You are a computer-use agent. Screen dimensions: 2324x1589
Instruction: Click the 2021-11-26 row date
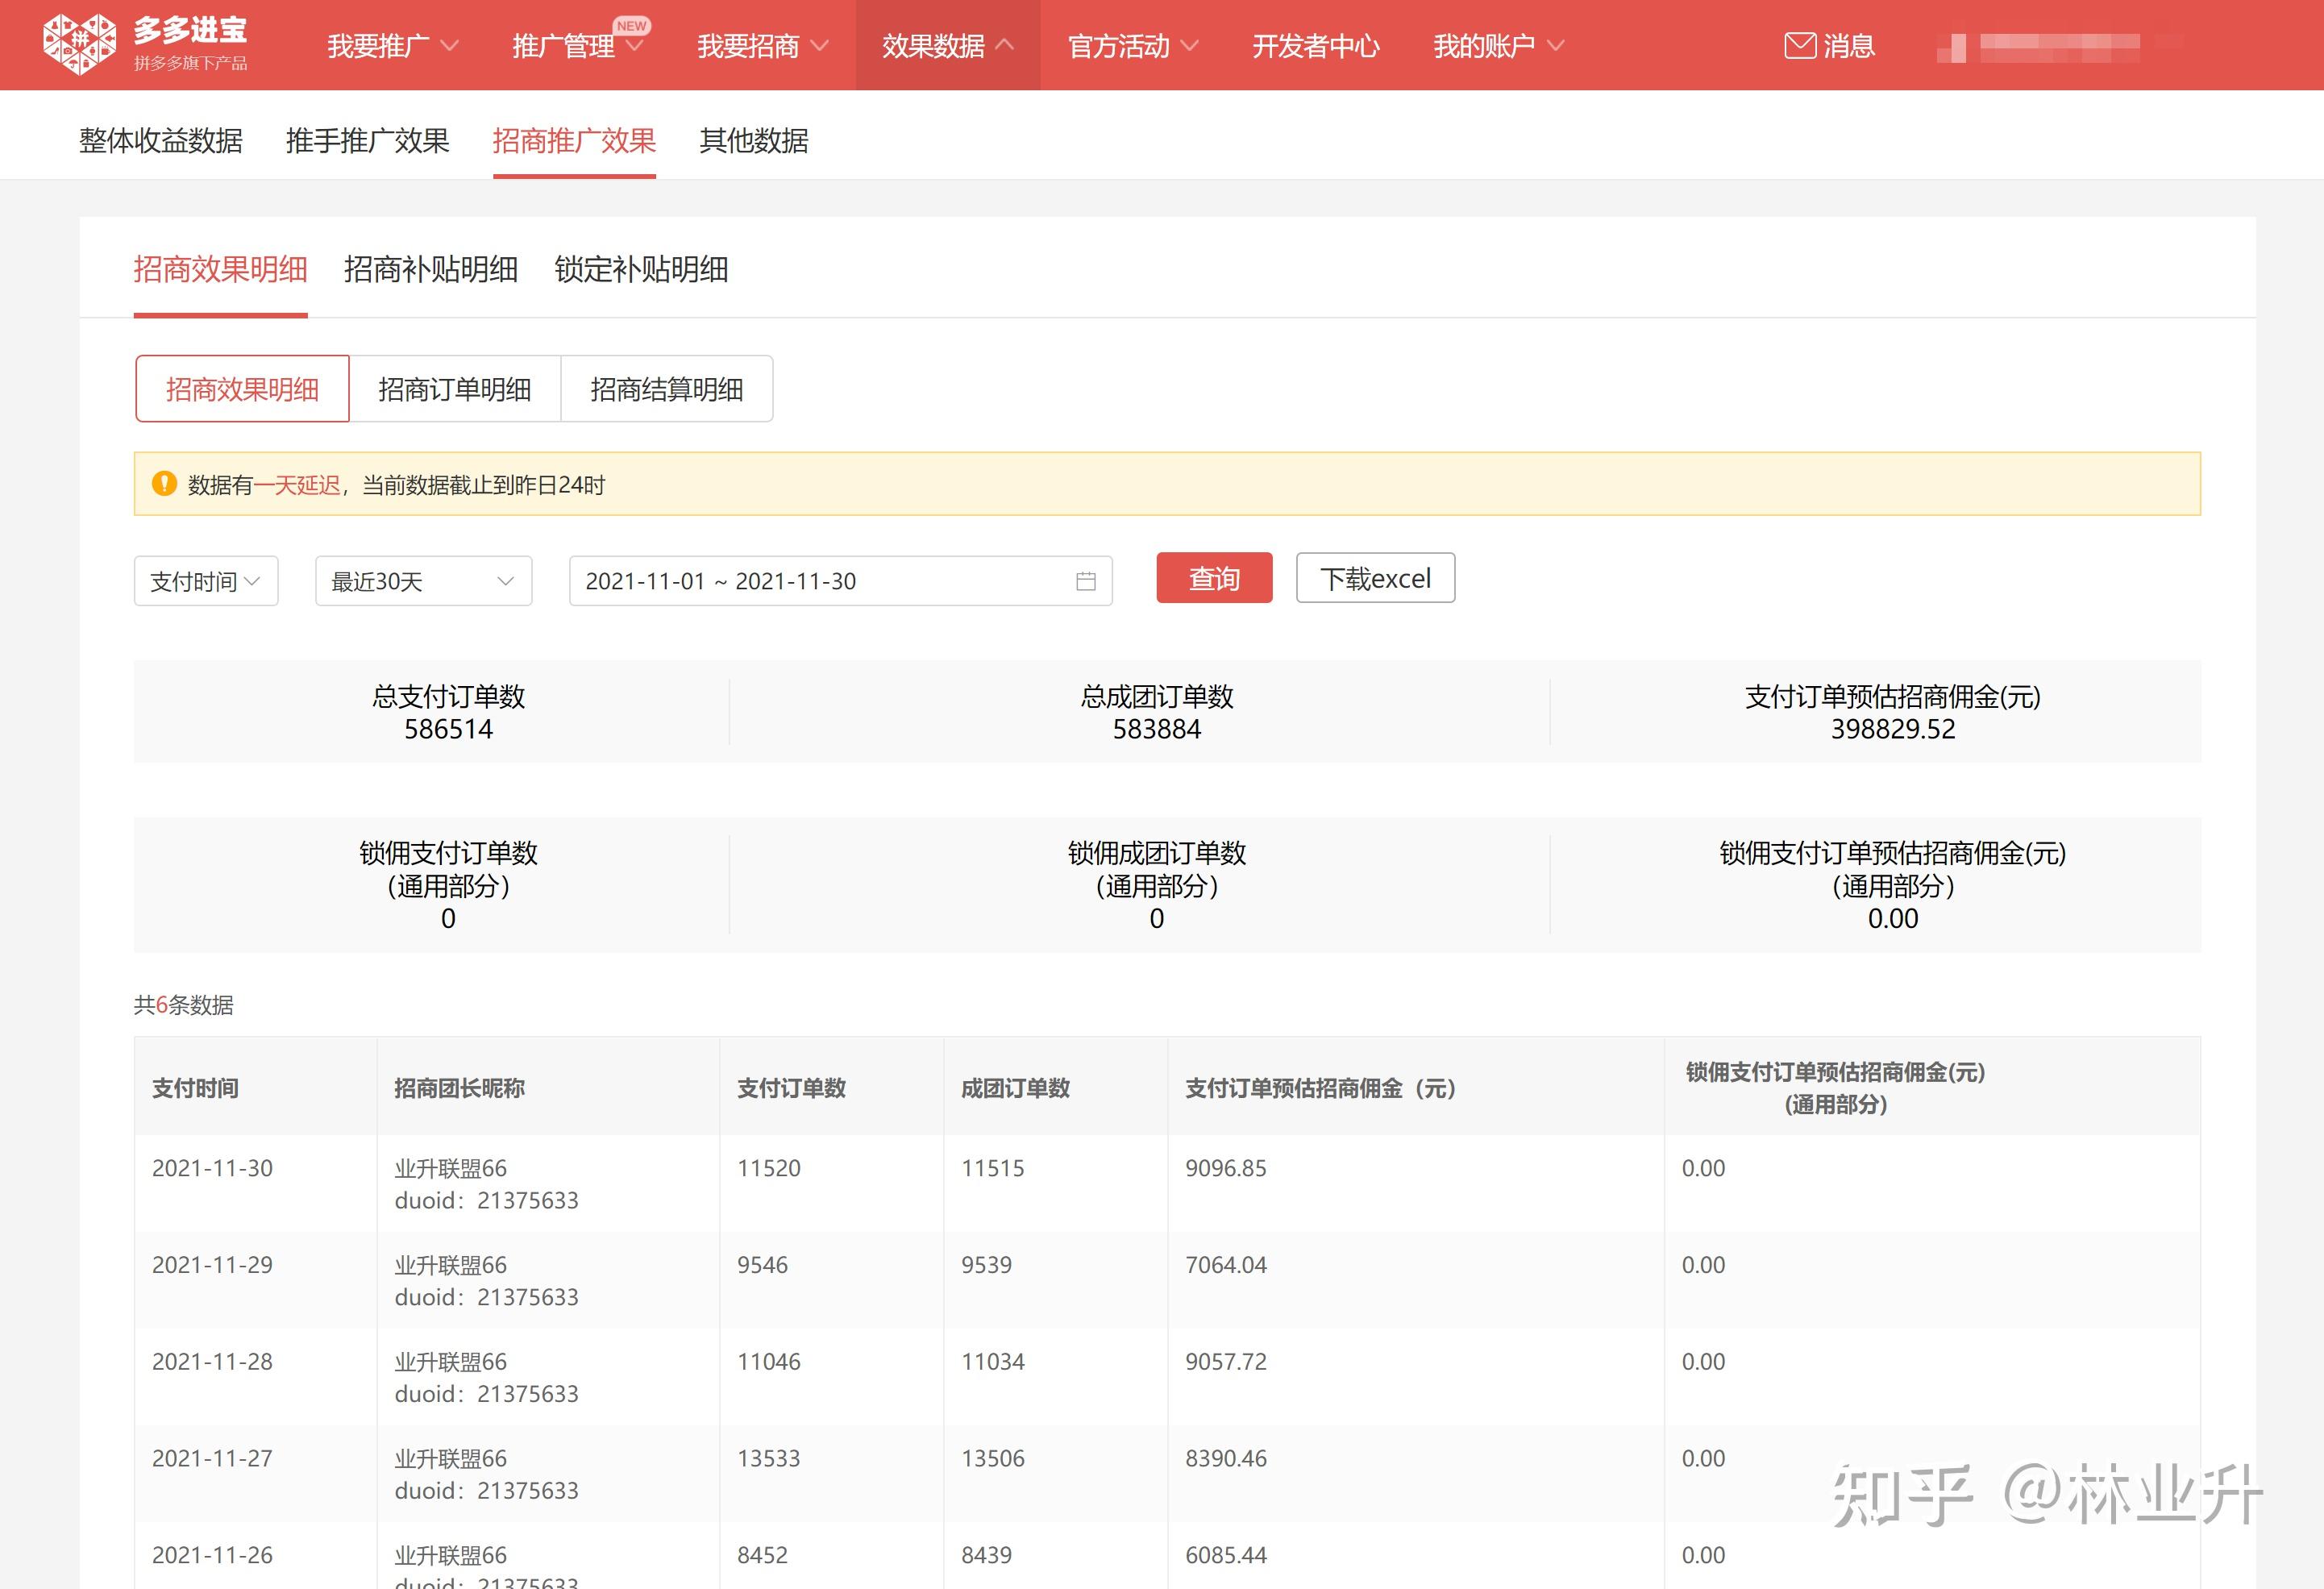(212, 1555)
